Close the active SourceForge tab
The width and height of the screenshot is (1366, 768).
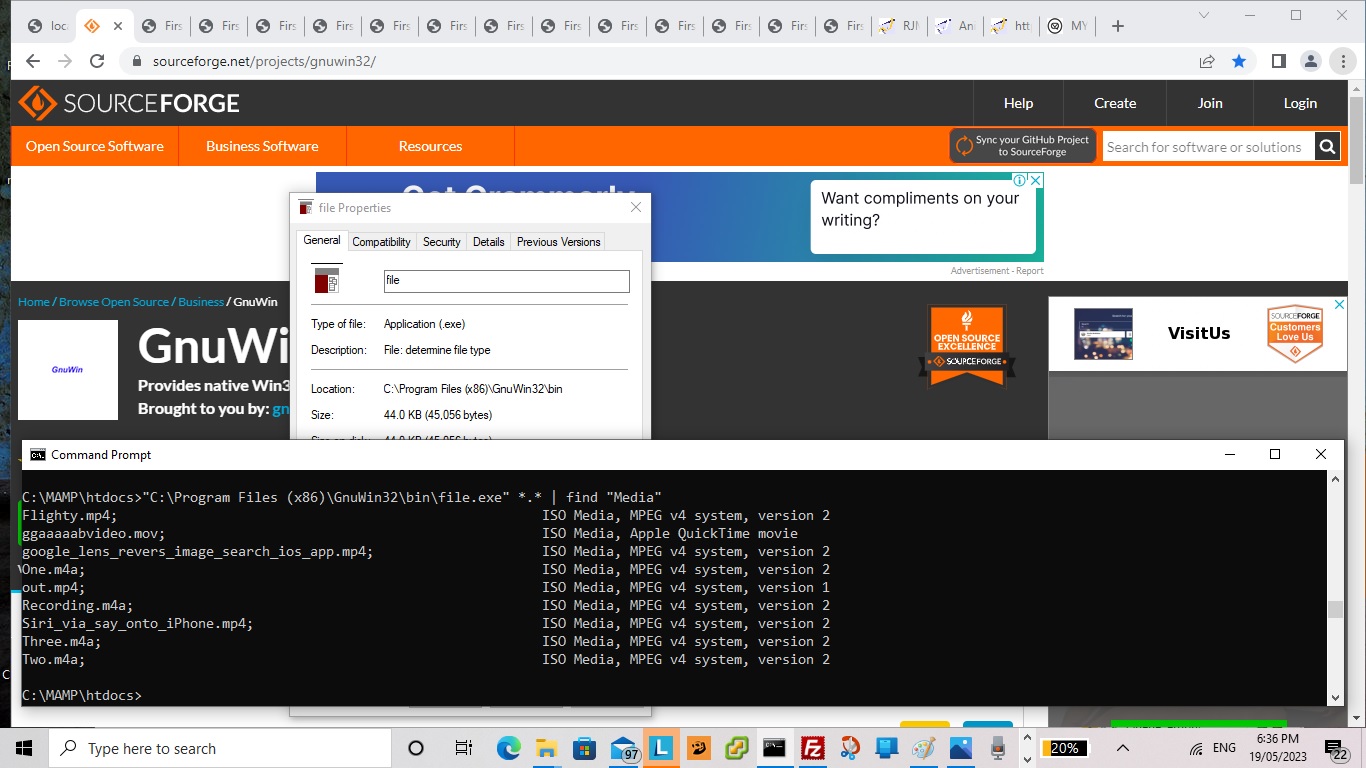[118, 26]
